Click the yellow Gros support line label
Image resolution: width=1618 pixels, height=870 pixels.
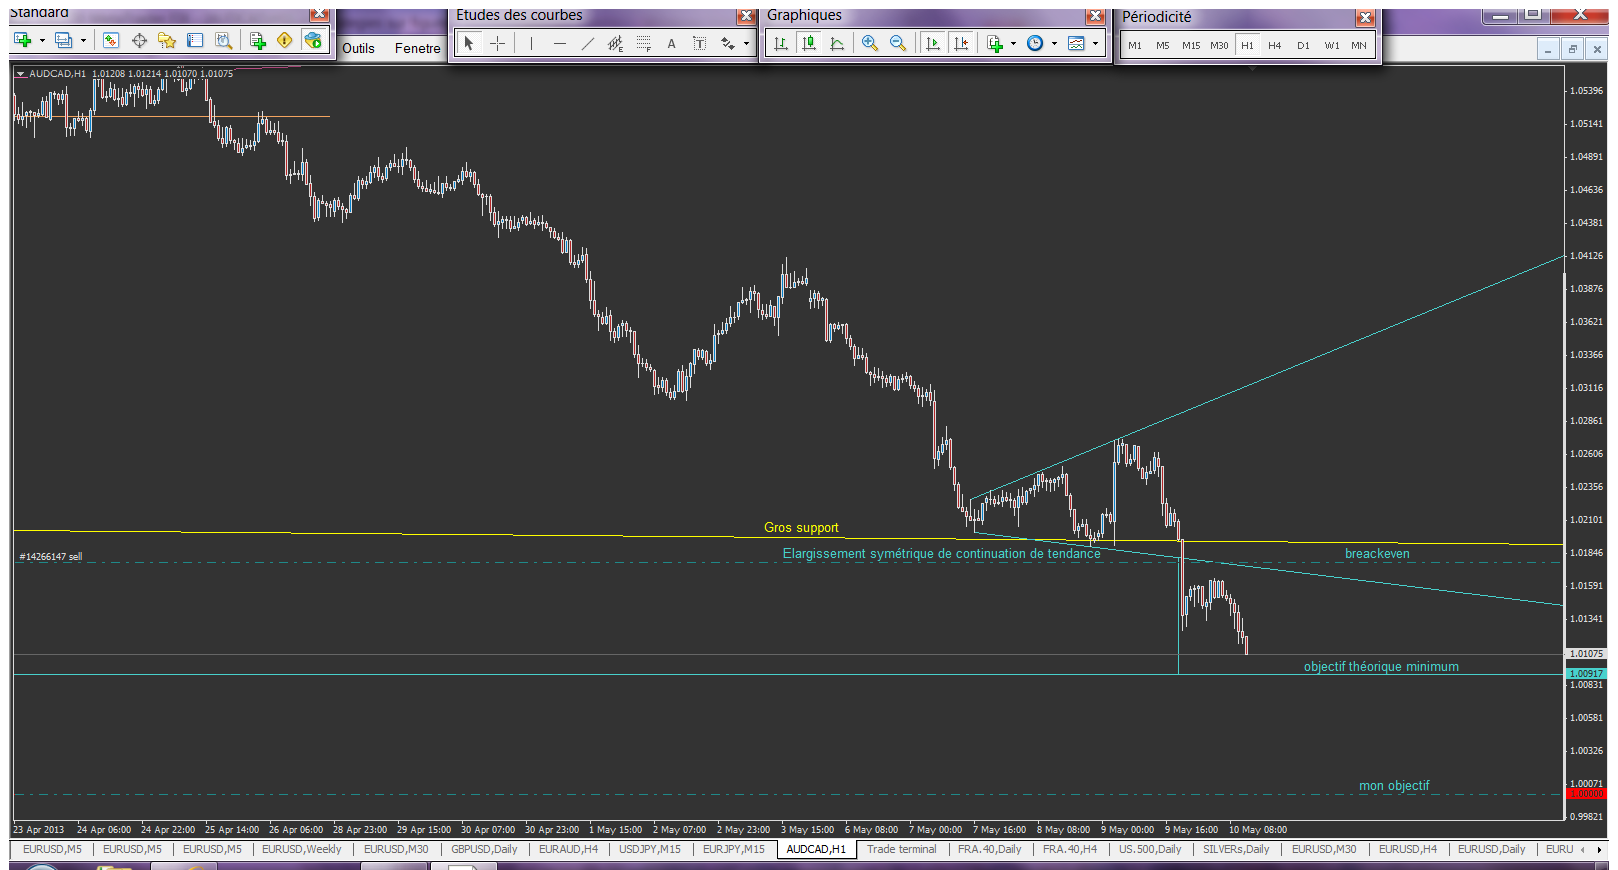[x=801, y=527]
